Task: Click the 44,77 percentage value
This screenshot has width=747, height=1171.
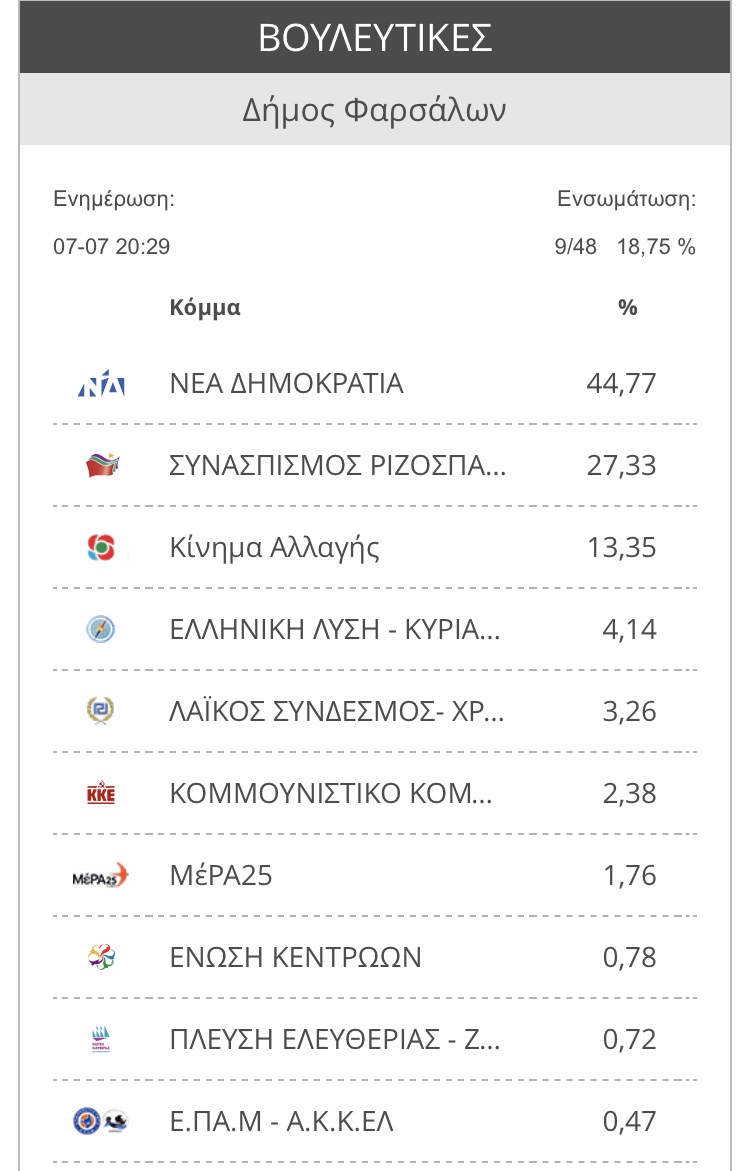Action: [622, 384]
